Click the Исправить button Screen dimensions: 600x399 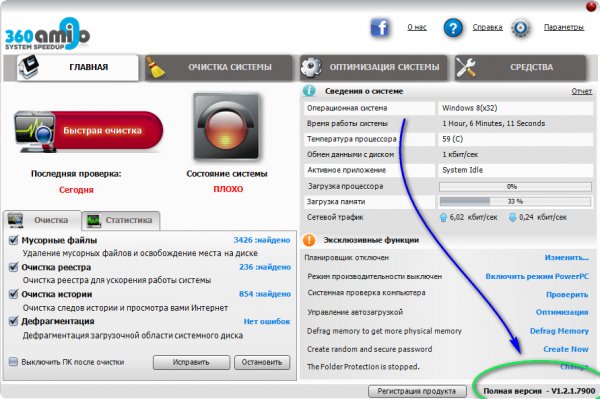[191, 362]
